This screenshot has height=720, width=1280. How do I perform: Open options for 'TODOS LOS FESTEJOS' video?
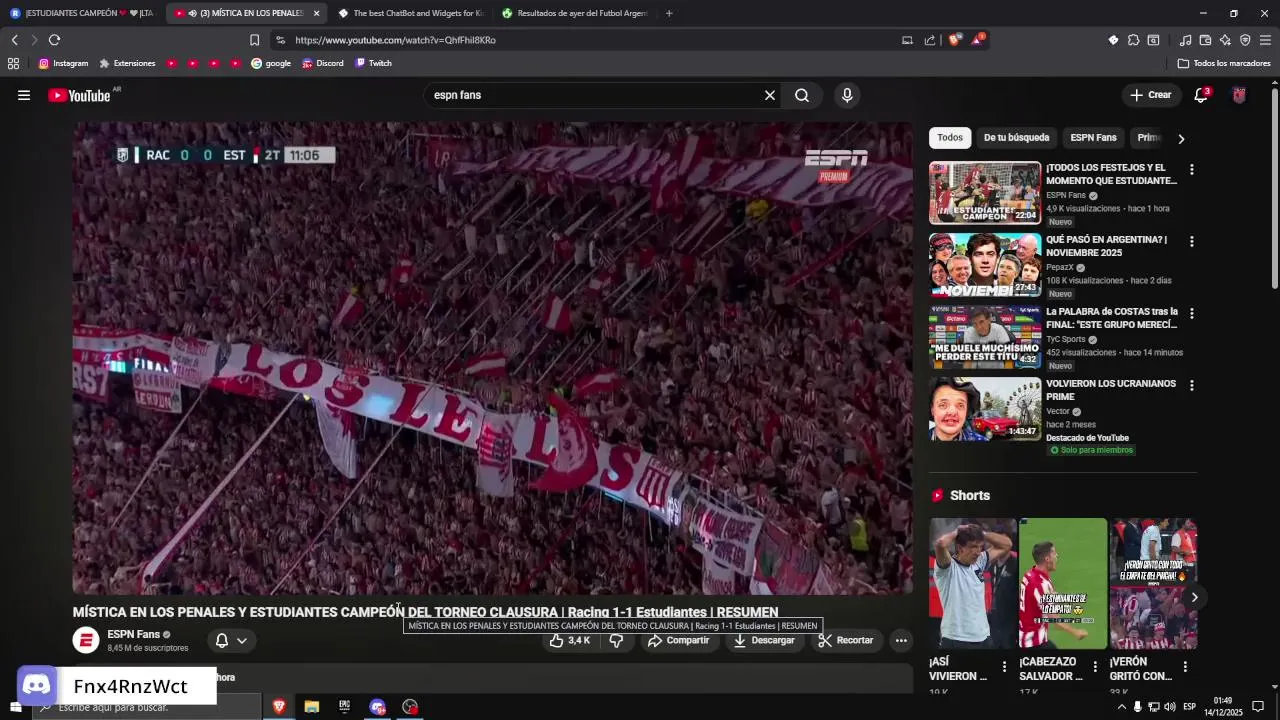pyautogui.click(x=1191, y=169)
